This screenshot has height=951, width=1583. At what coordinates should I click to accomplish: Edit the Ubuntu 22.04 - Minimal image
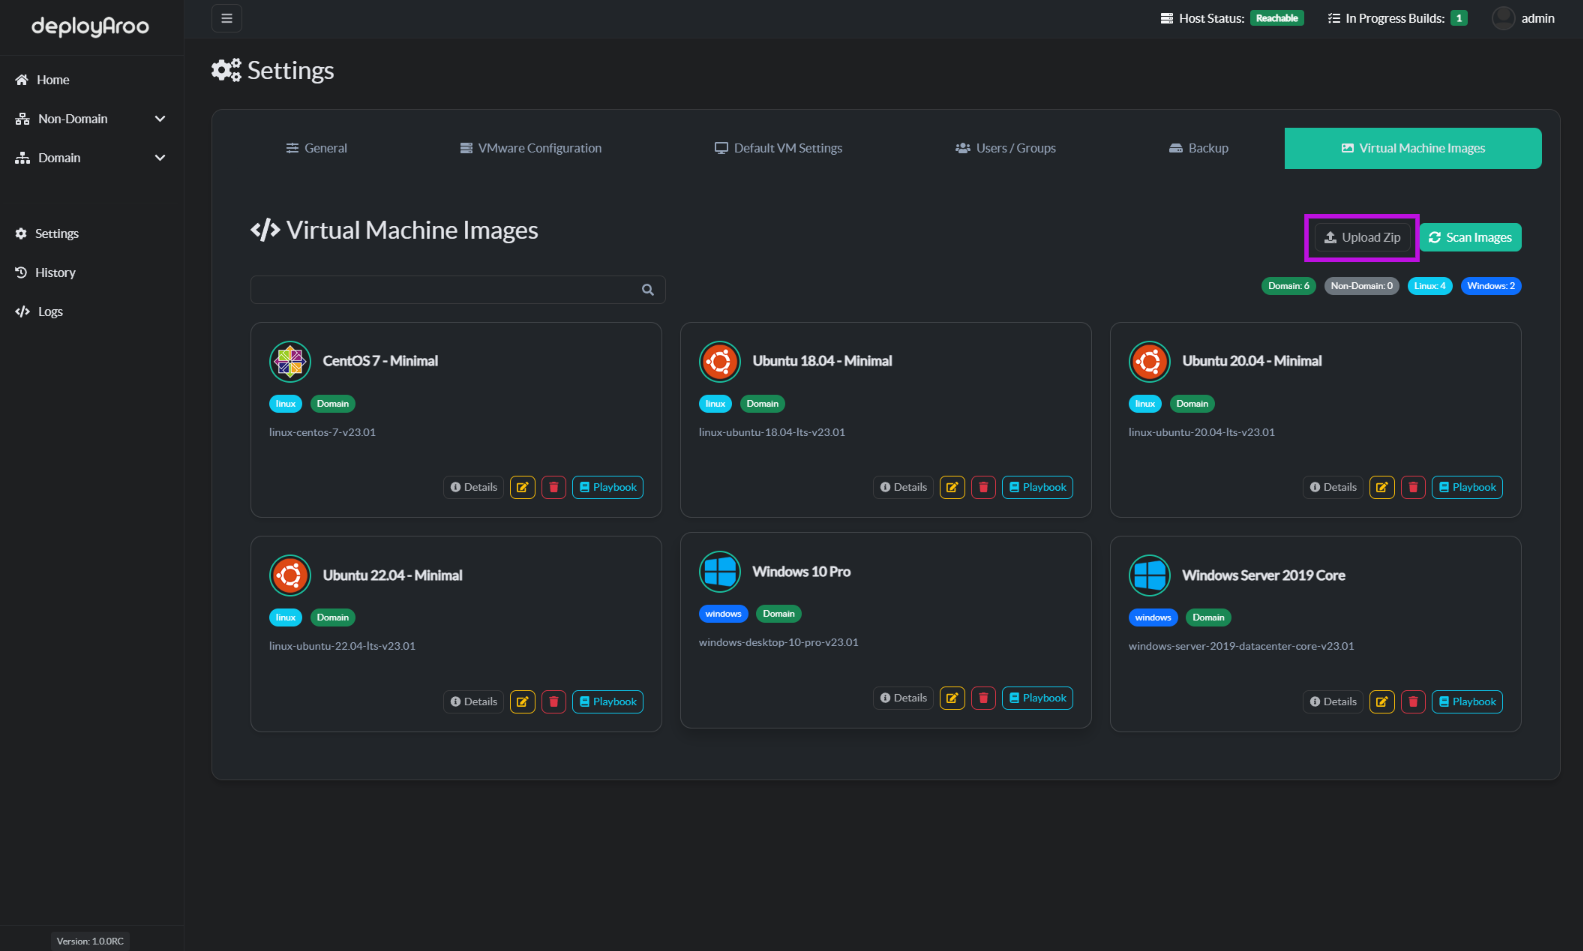(523, 702)
